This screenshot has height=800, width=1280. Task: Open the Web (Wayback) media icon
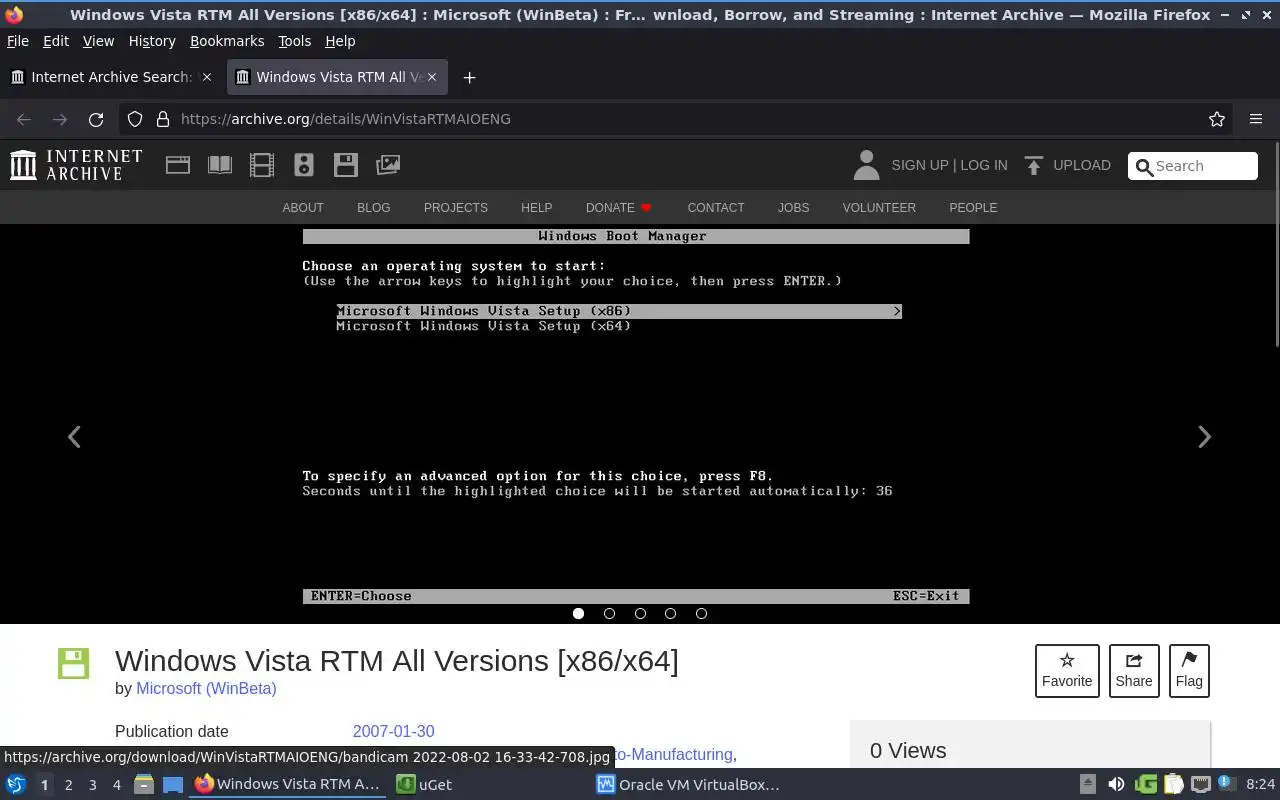click(178, 165)
